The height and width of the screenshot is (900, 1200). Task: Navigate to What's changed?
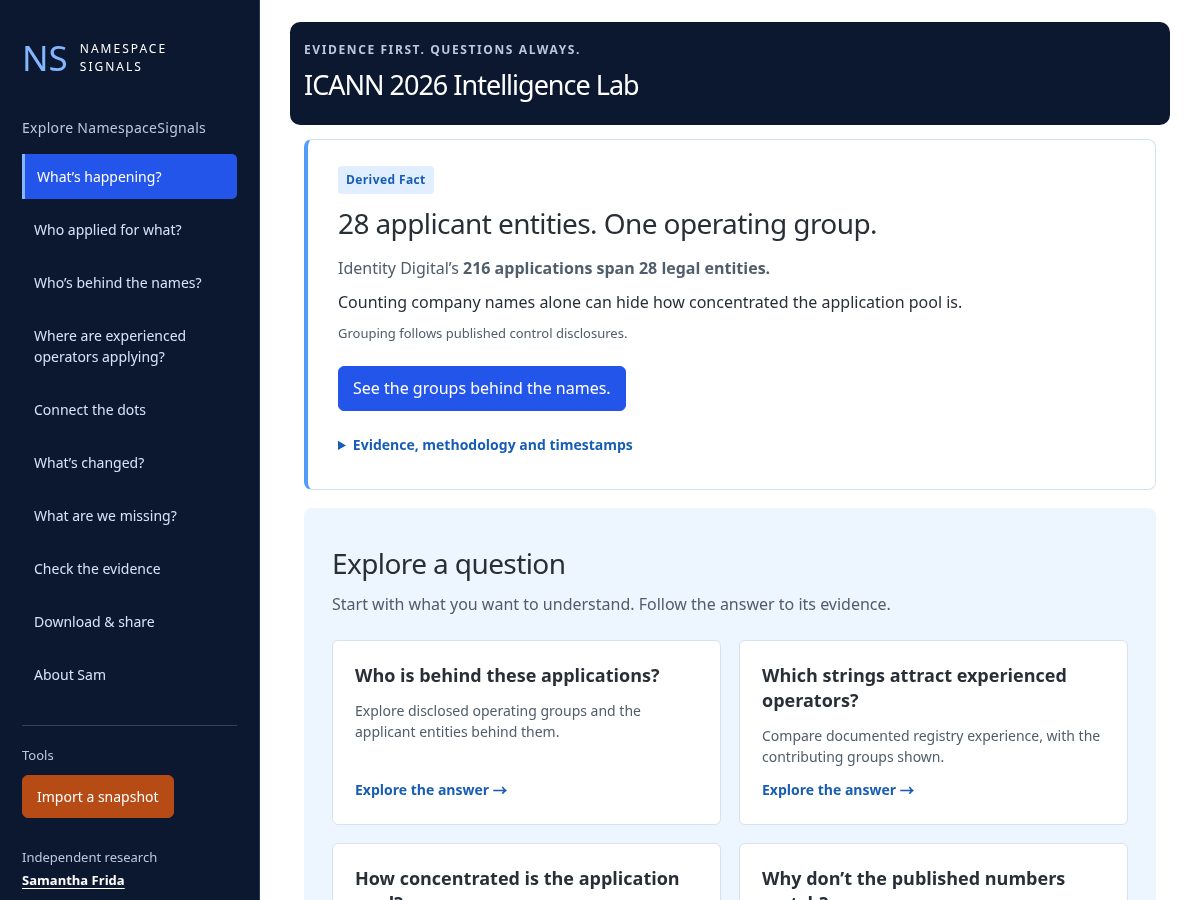130,463
